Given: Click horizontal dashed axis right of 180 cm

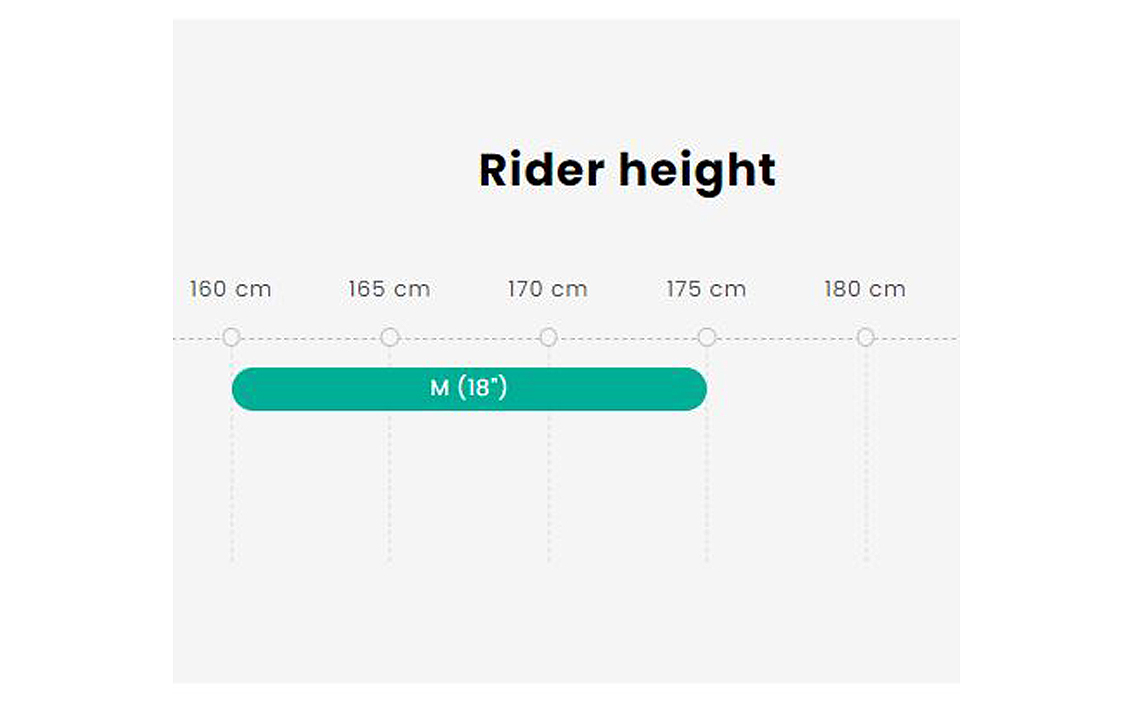Looking at the screenshot, I should pos(916,338).
